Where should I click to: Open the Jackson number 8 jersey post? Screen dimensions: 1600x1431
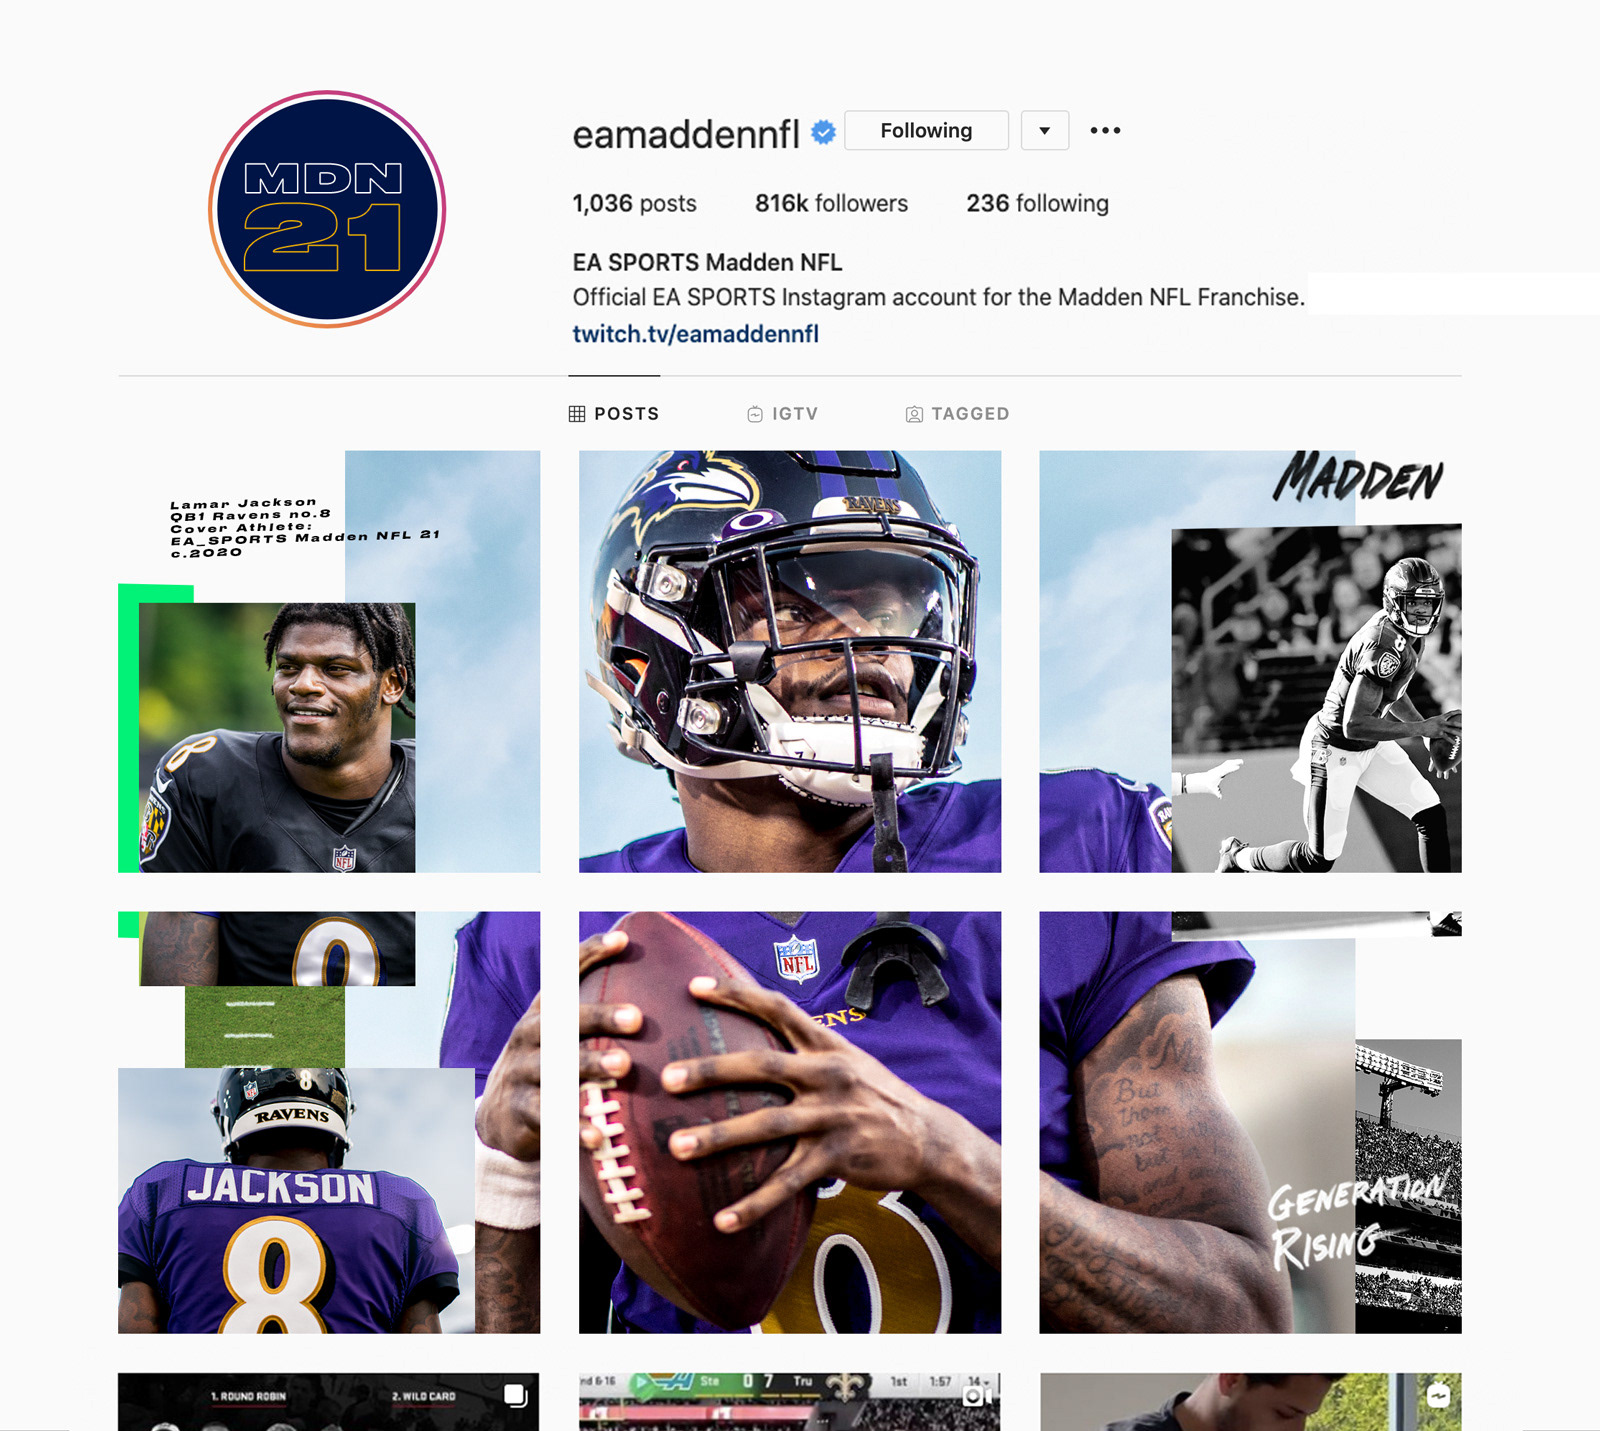(329, 1122)
